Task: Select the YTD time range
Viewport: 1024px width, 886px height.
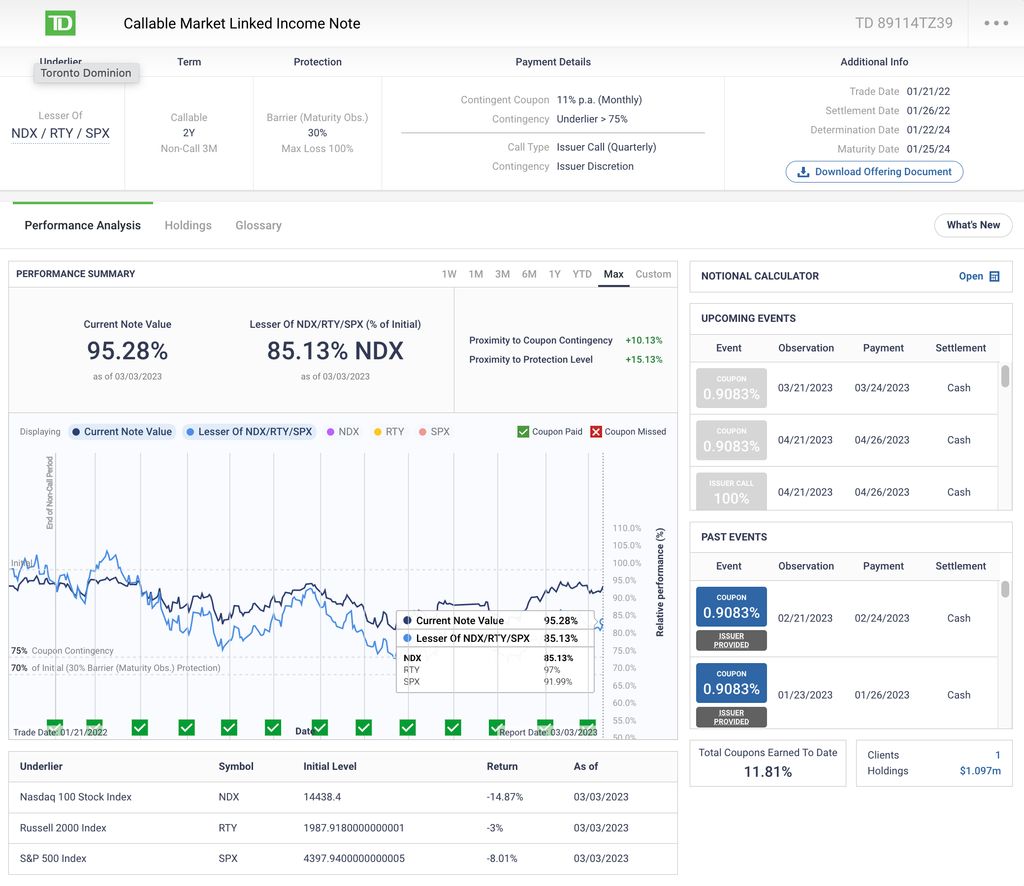Action: point(582,274)
